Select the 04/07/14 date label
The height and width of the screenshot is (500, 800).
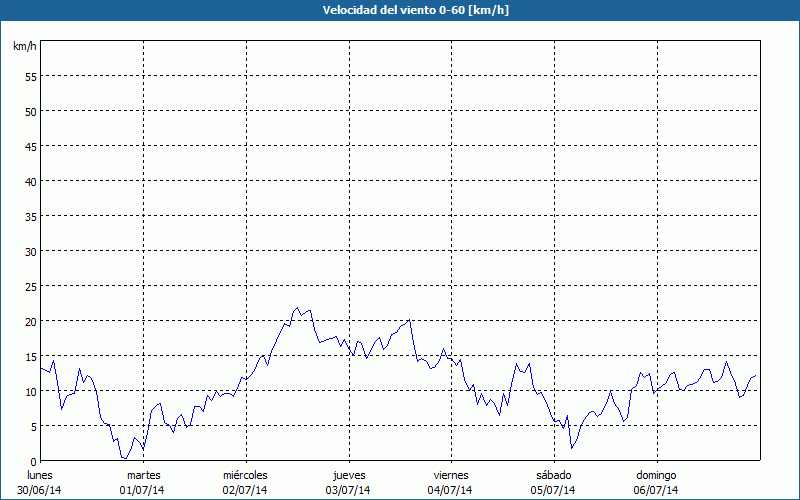[x=451, y=490]
